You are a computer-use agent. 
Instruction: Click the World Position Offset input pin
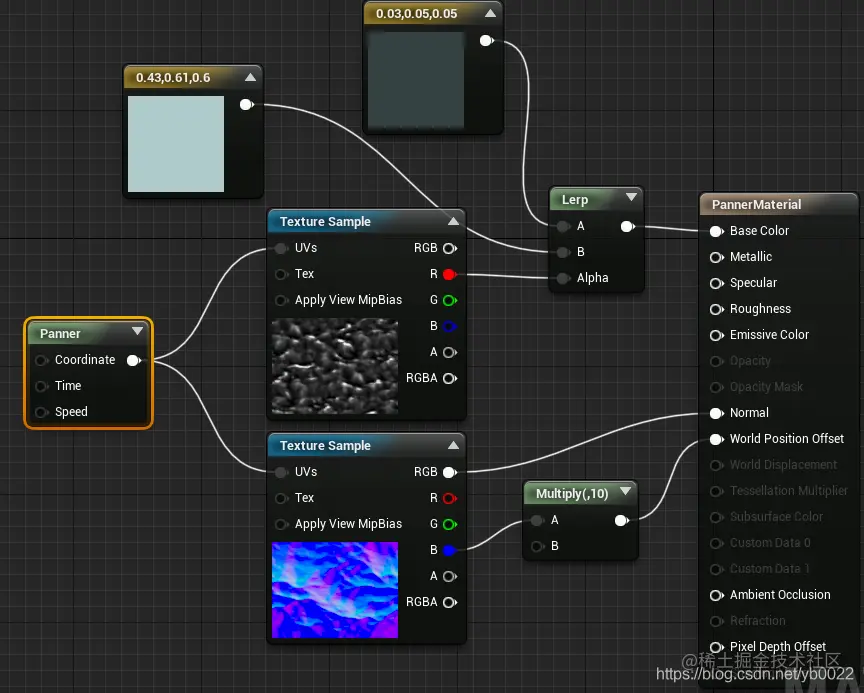716,439
